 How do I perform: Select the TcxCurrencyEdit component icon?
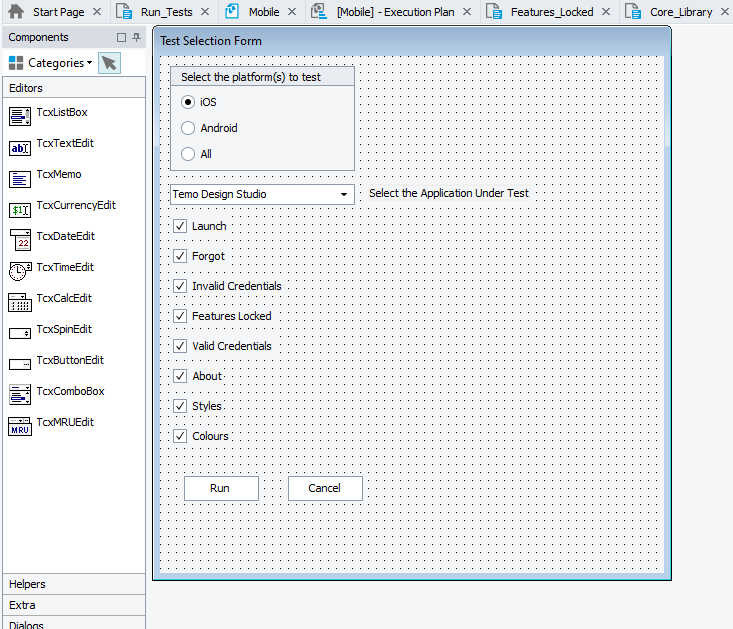click(20, 210)
